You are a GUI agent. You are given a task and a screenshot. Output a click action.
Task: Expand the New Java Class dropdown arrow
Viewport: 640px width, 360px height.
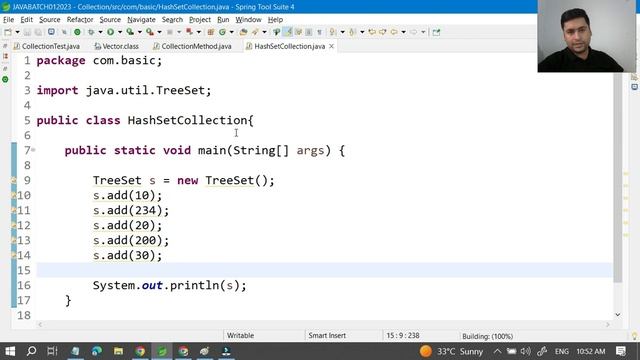point(232,32)
